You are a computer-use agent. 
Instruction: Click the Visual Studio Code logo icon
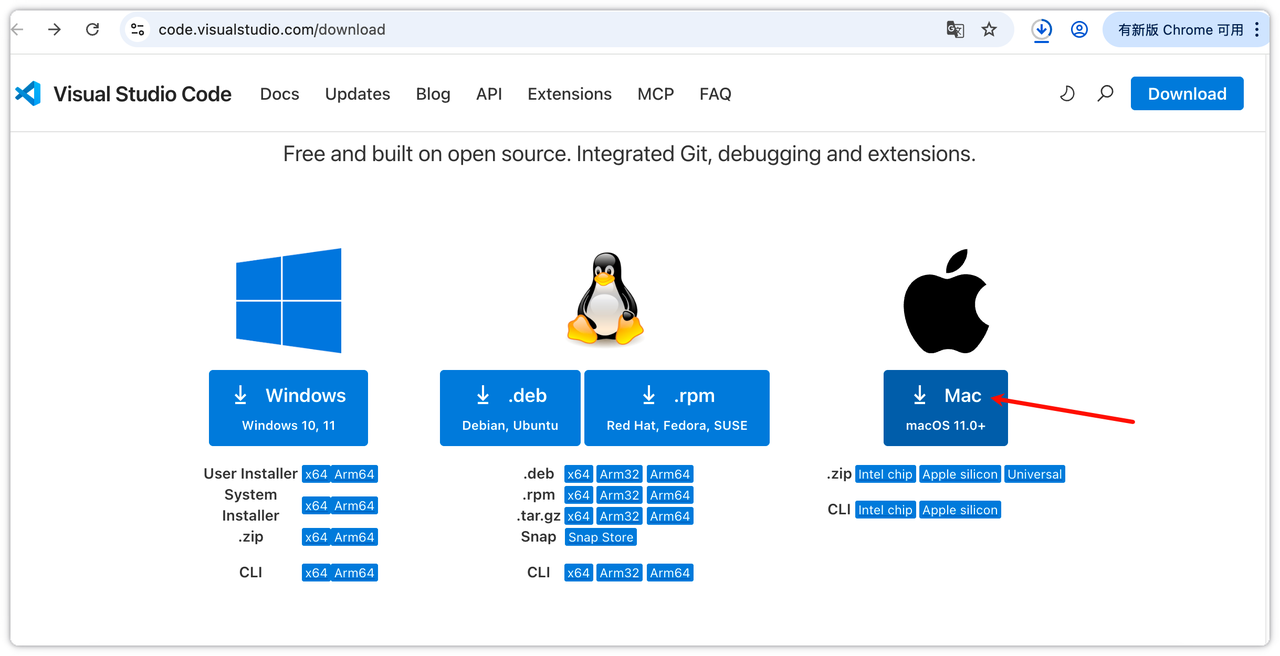click(28, 94)
